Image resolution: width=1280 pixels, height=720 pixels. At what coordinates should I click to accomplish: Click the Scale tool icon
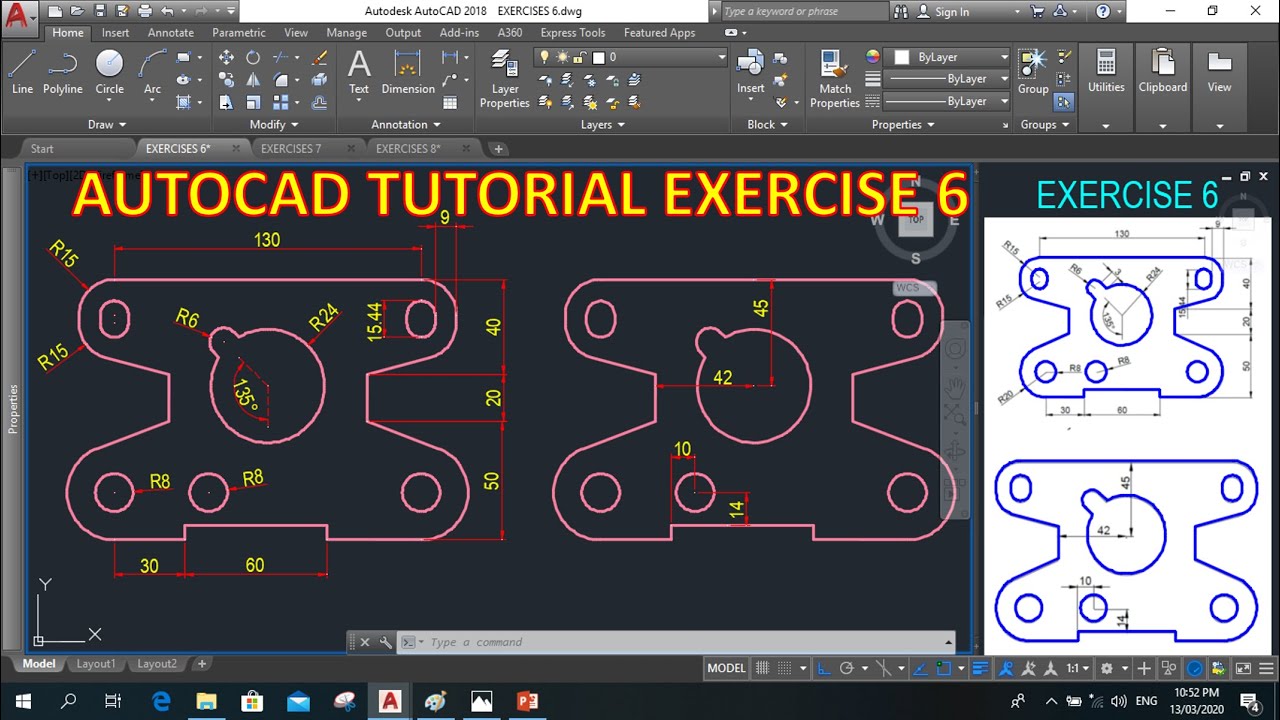tap(253, 102)
